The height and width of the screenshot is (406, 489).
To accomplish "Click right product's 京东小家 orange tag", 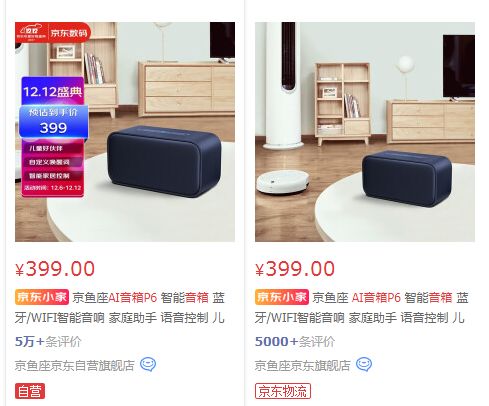I will point(282,297).
